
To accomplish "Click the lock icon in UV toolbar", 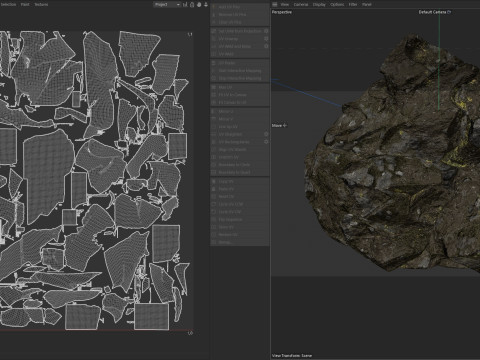I will coord(192,4).
